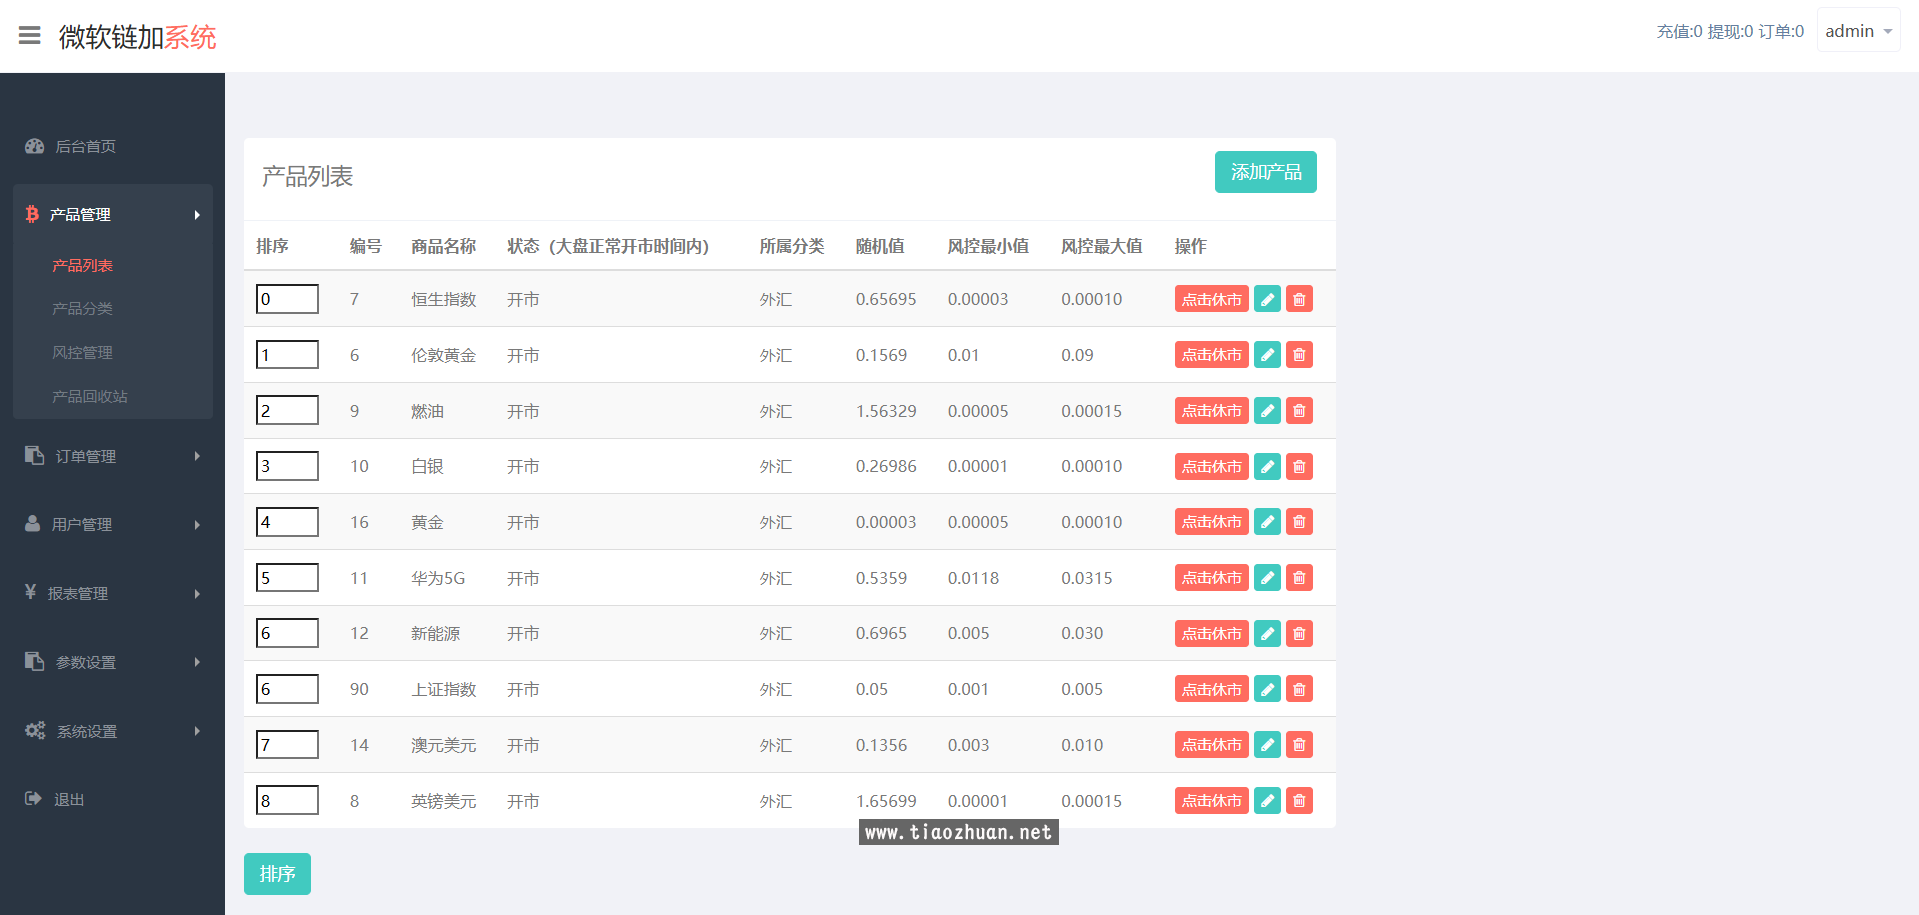Edit the 白银 product with pencil icon
Screen dimensions: 1919x915
tap(1267, 466)
